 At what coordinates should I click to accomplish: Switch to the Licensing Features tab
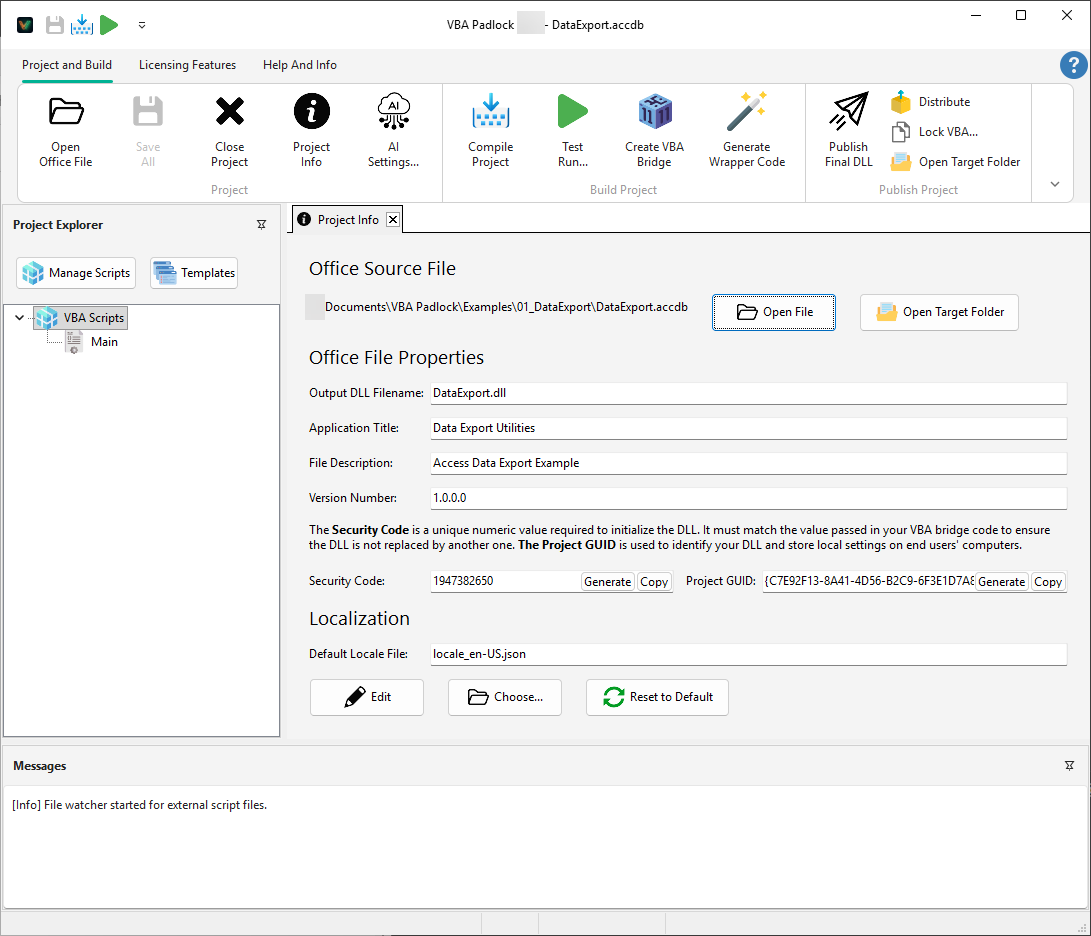187,65
